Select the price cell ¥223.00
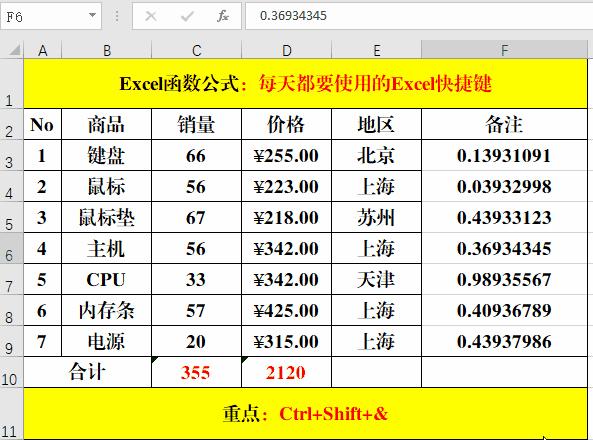The height and width of the screenshot is (440, 593). click(x=286, y=186)
